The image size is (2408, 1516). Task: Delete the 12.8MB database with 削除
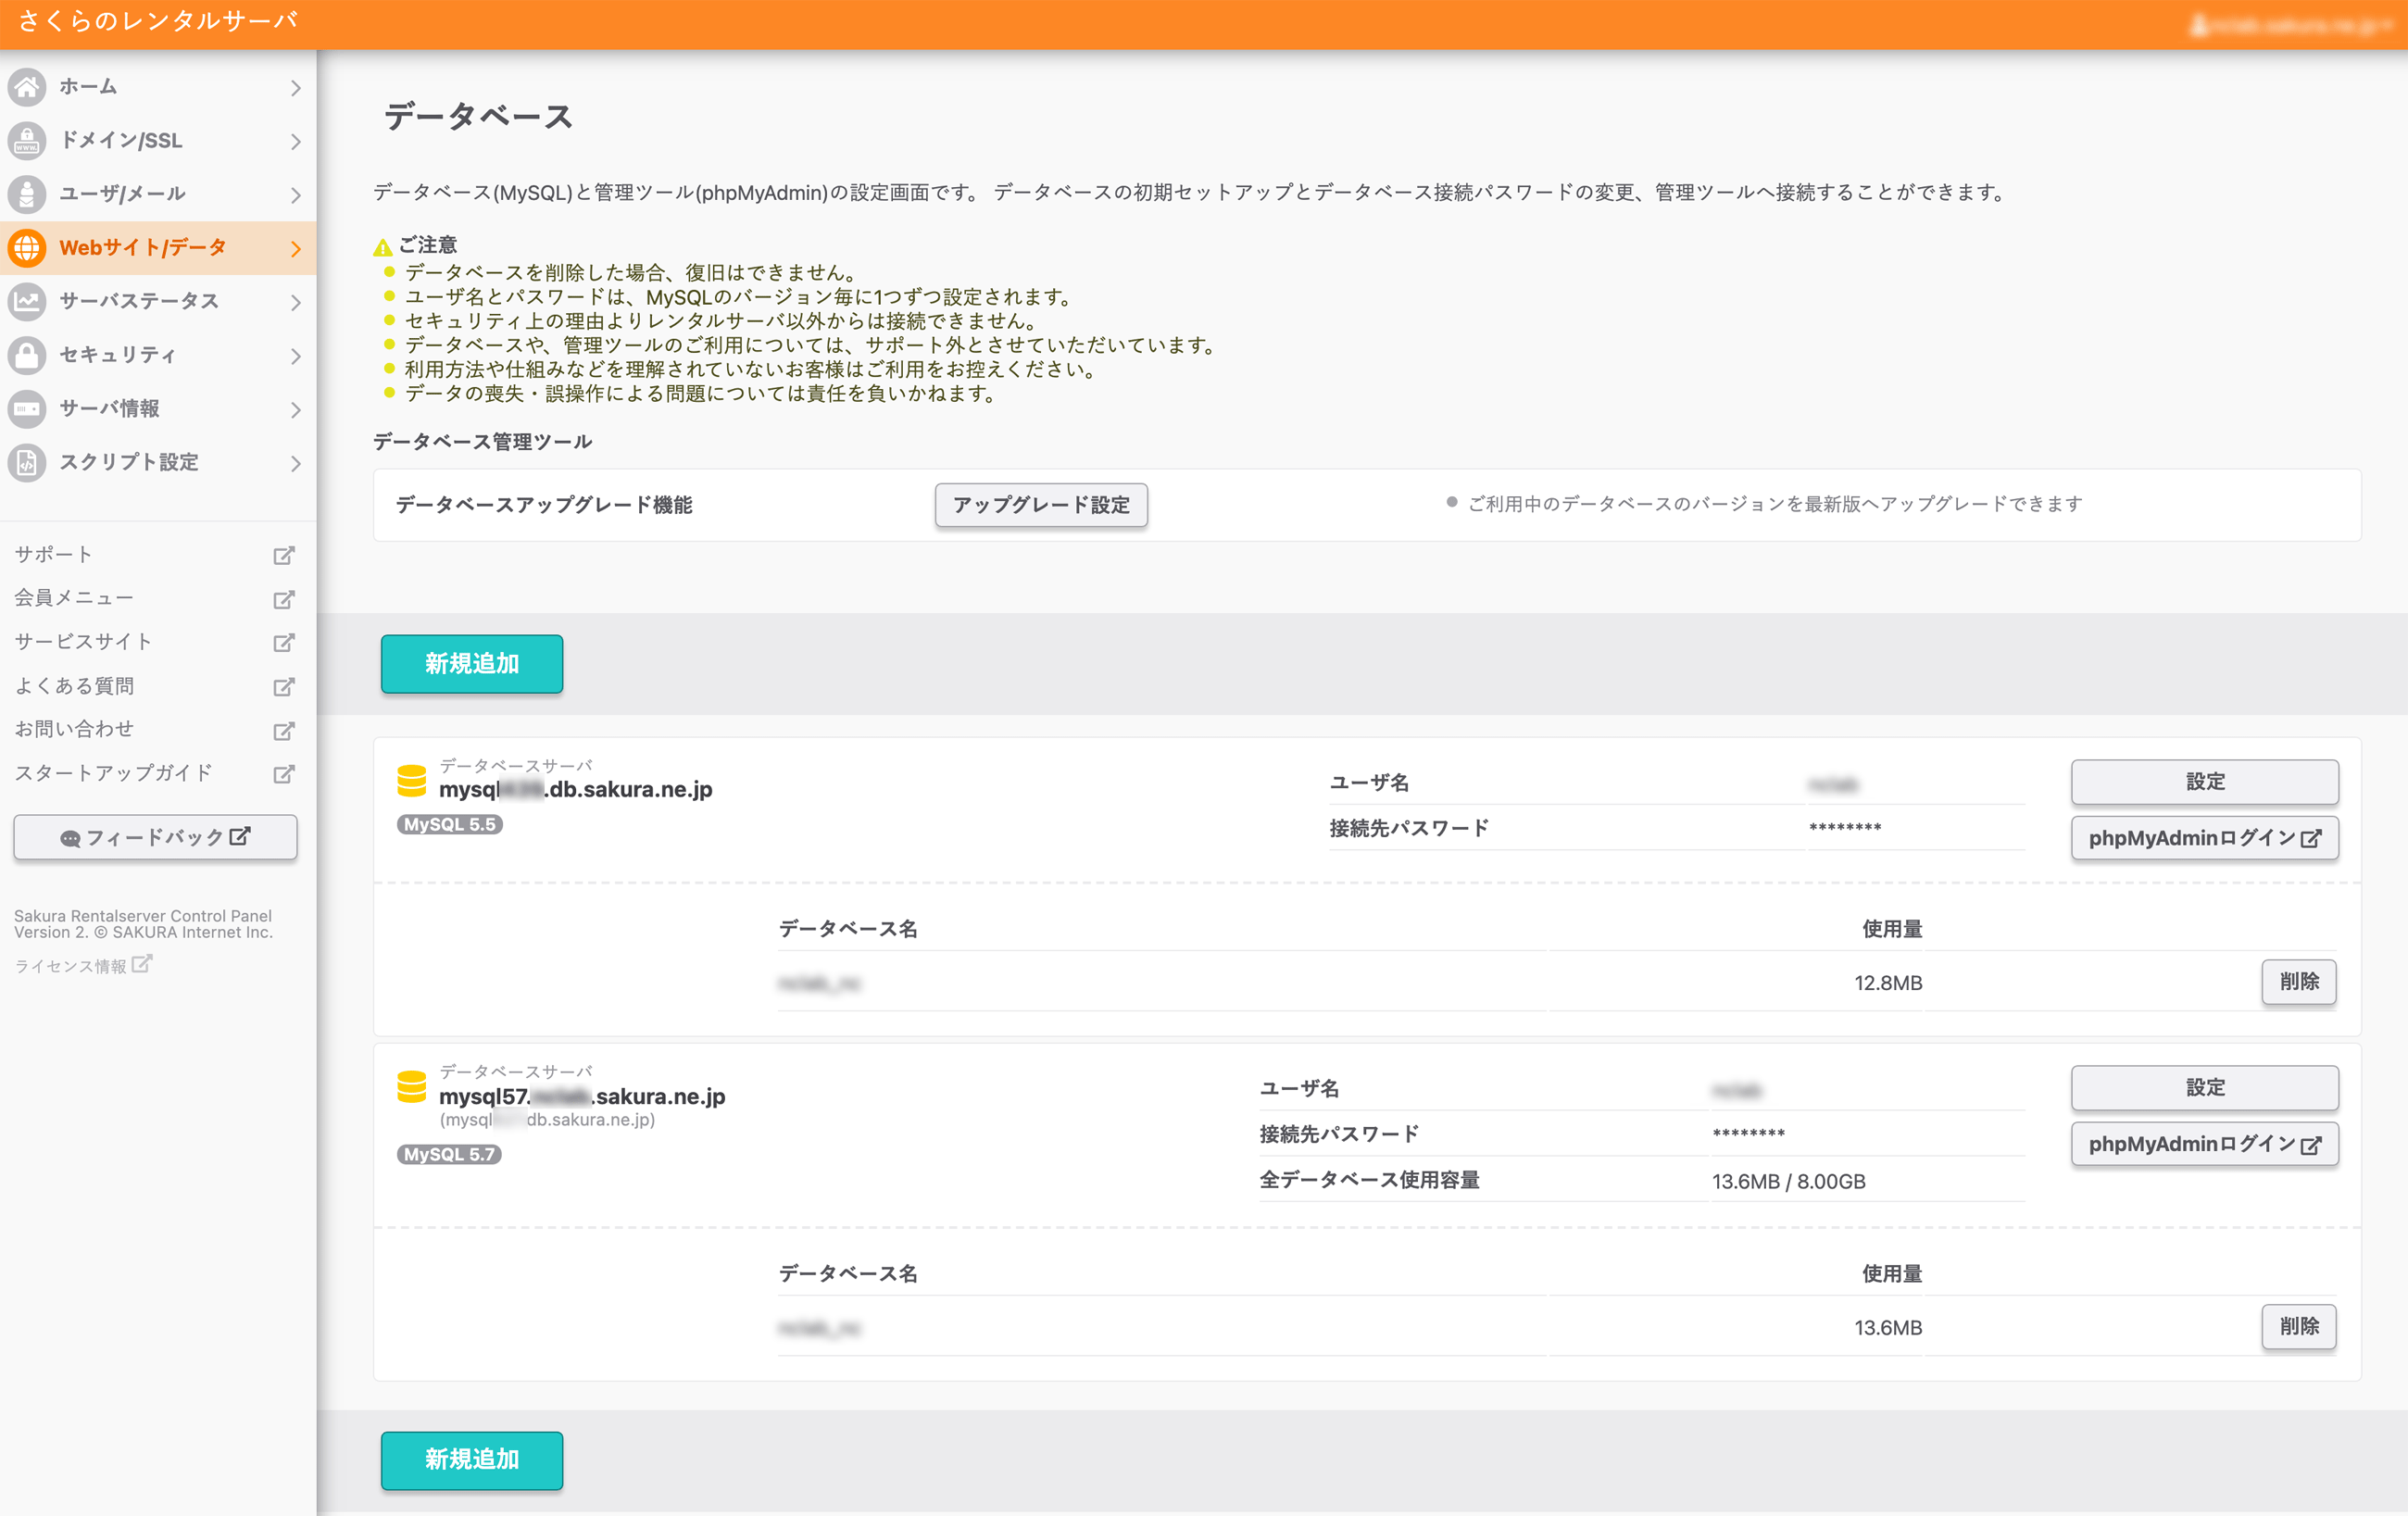[x=2298, y=982]
